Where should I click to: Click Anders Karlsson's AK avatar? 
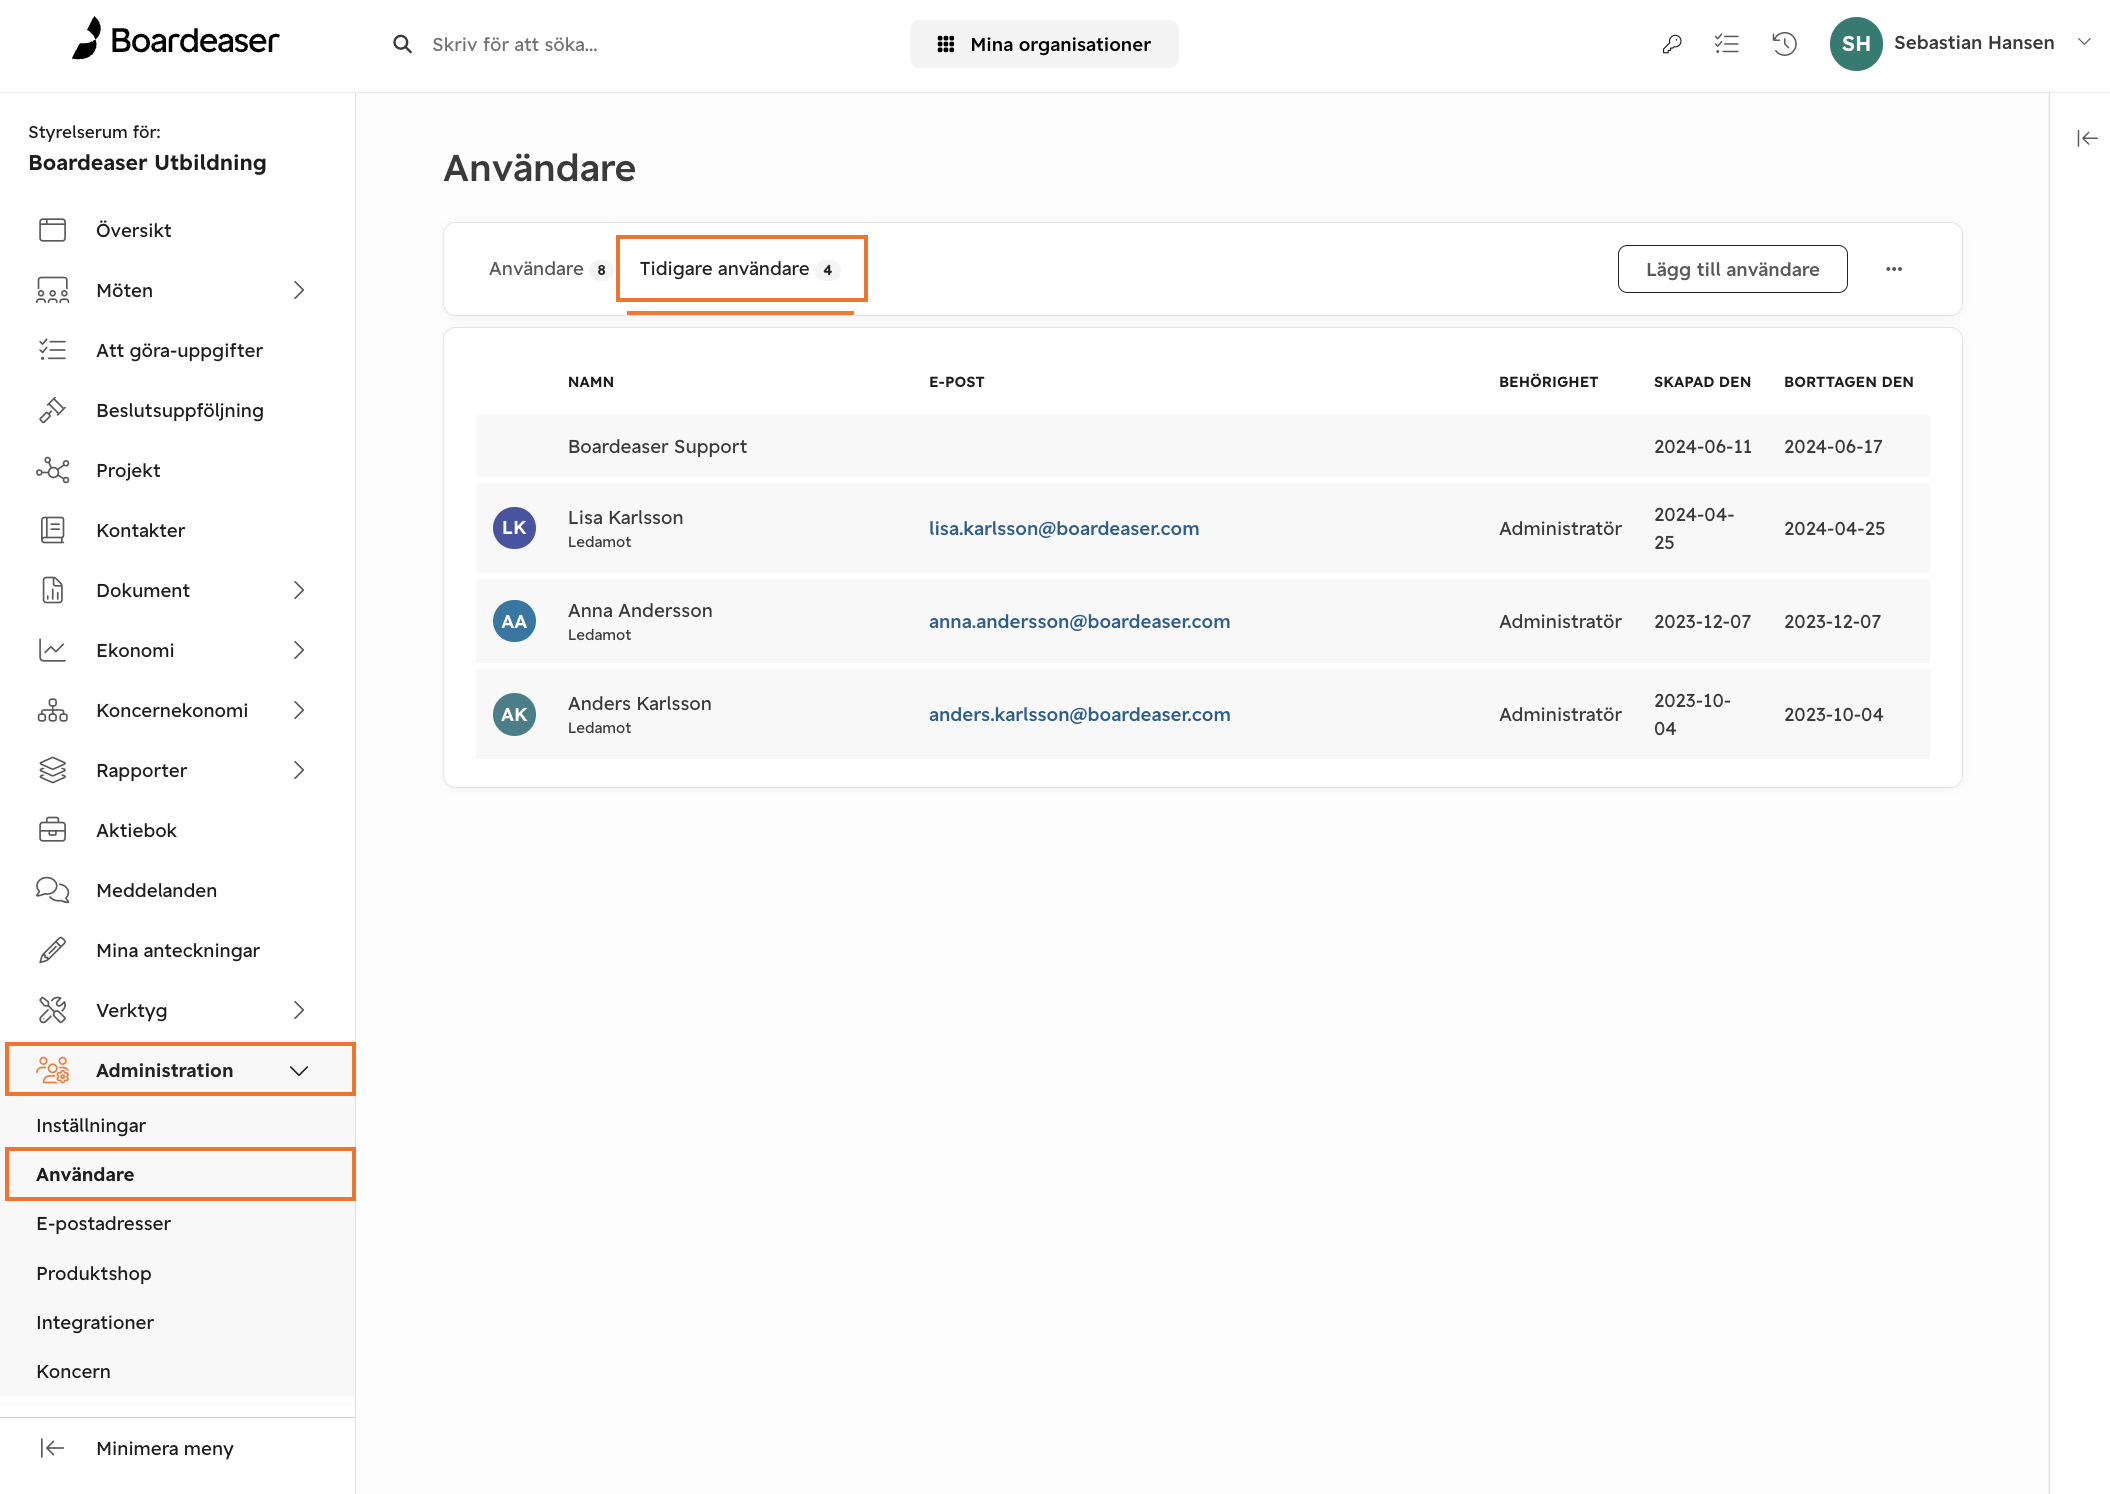(x=514, y=714)
